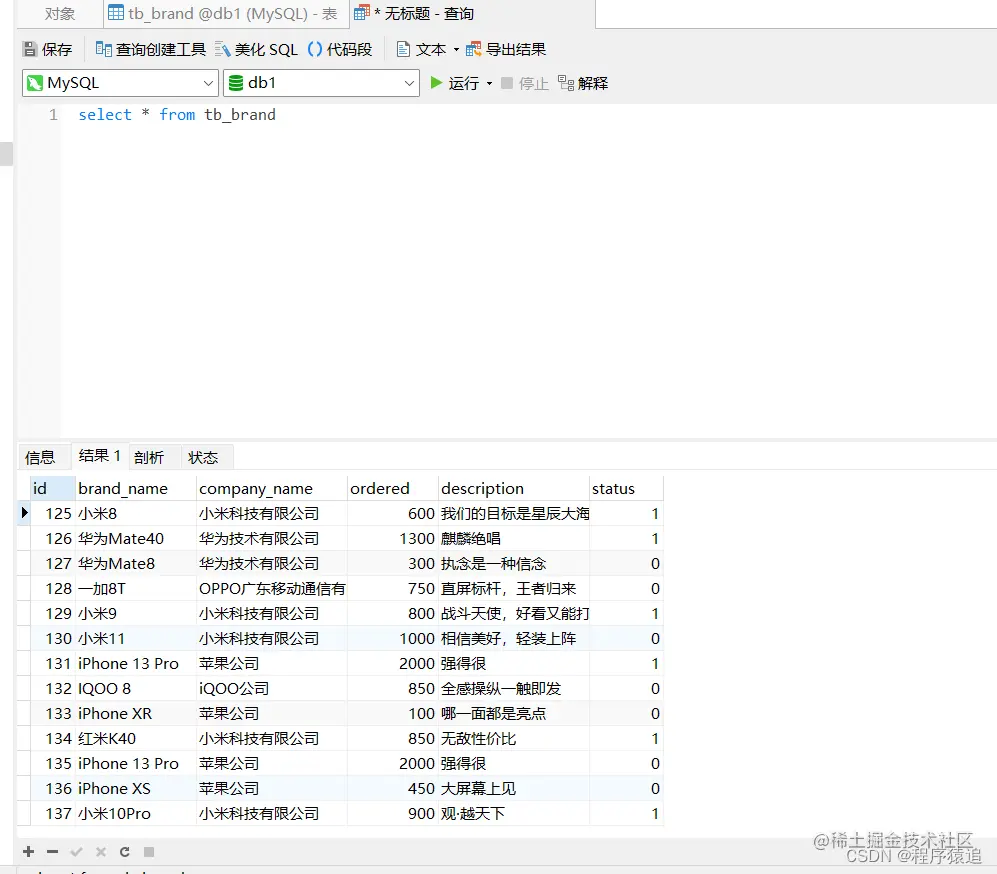Select the cell 小米11

[x=135, y=638]
